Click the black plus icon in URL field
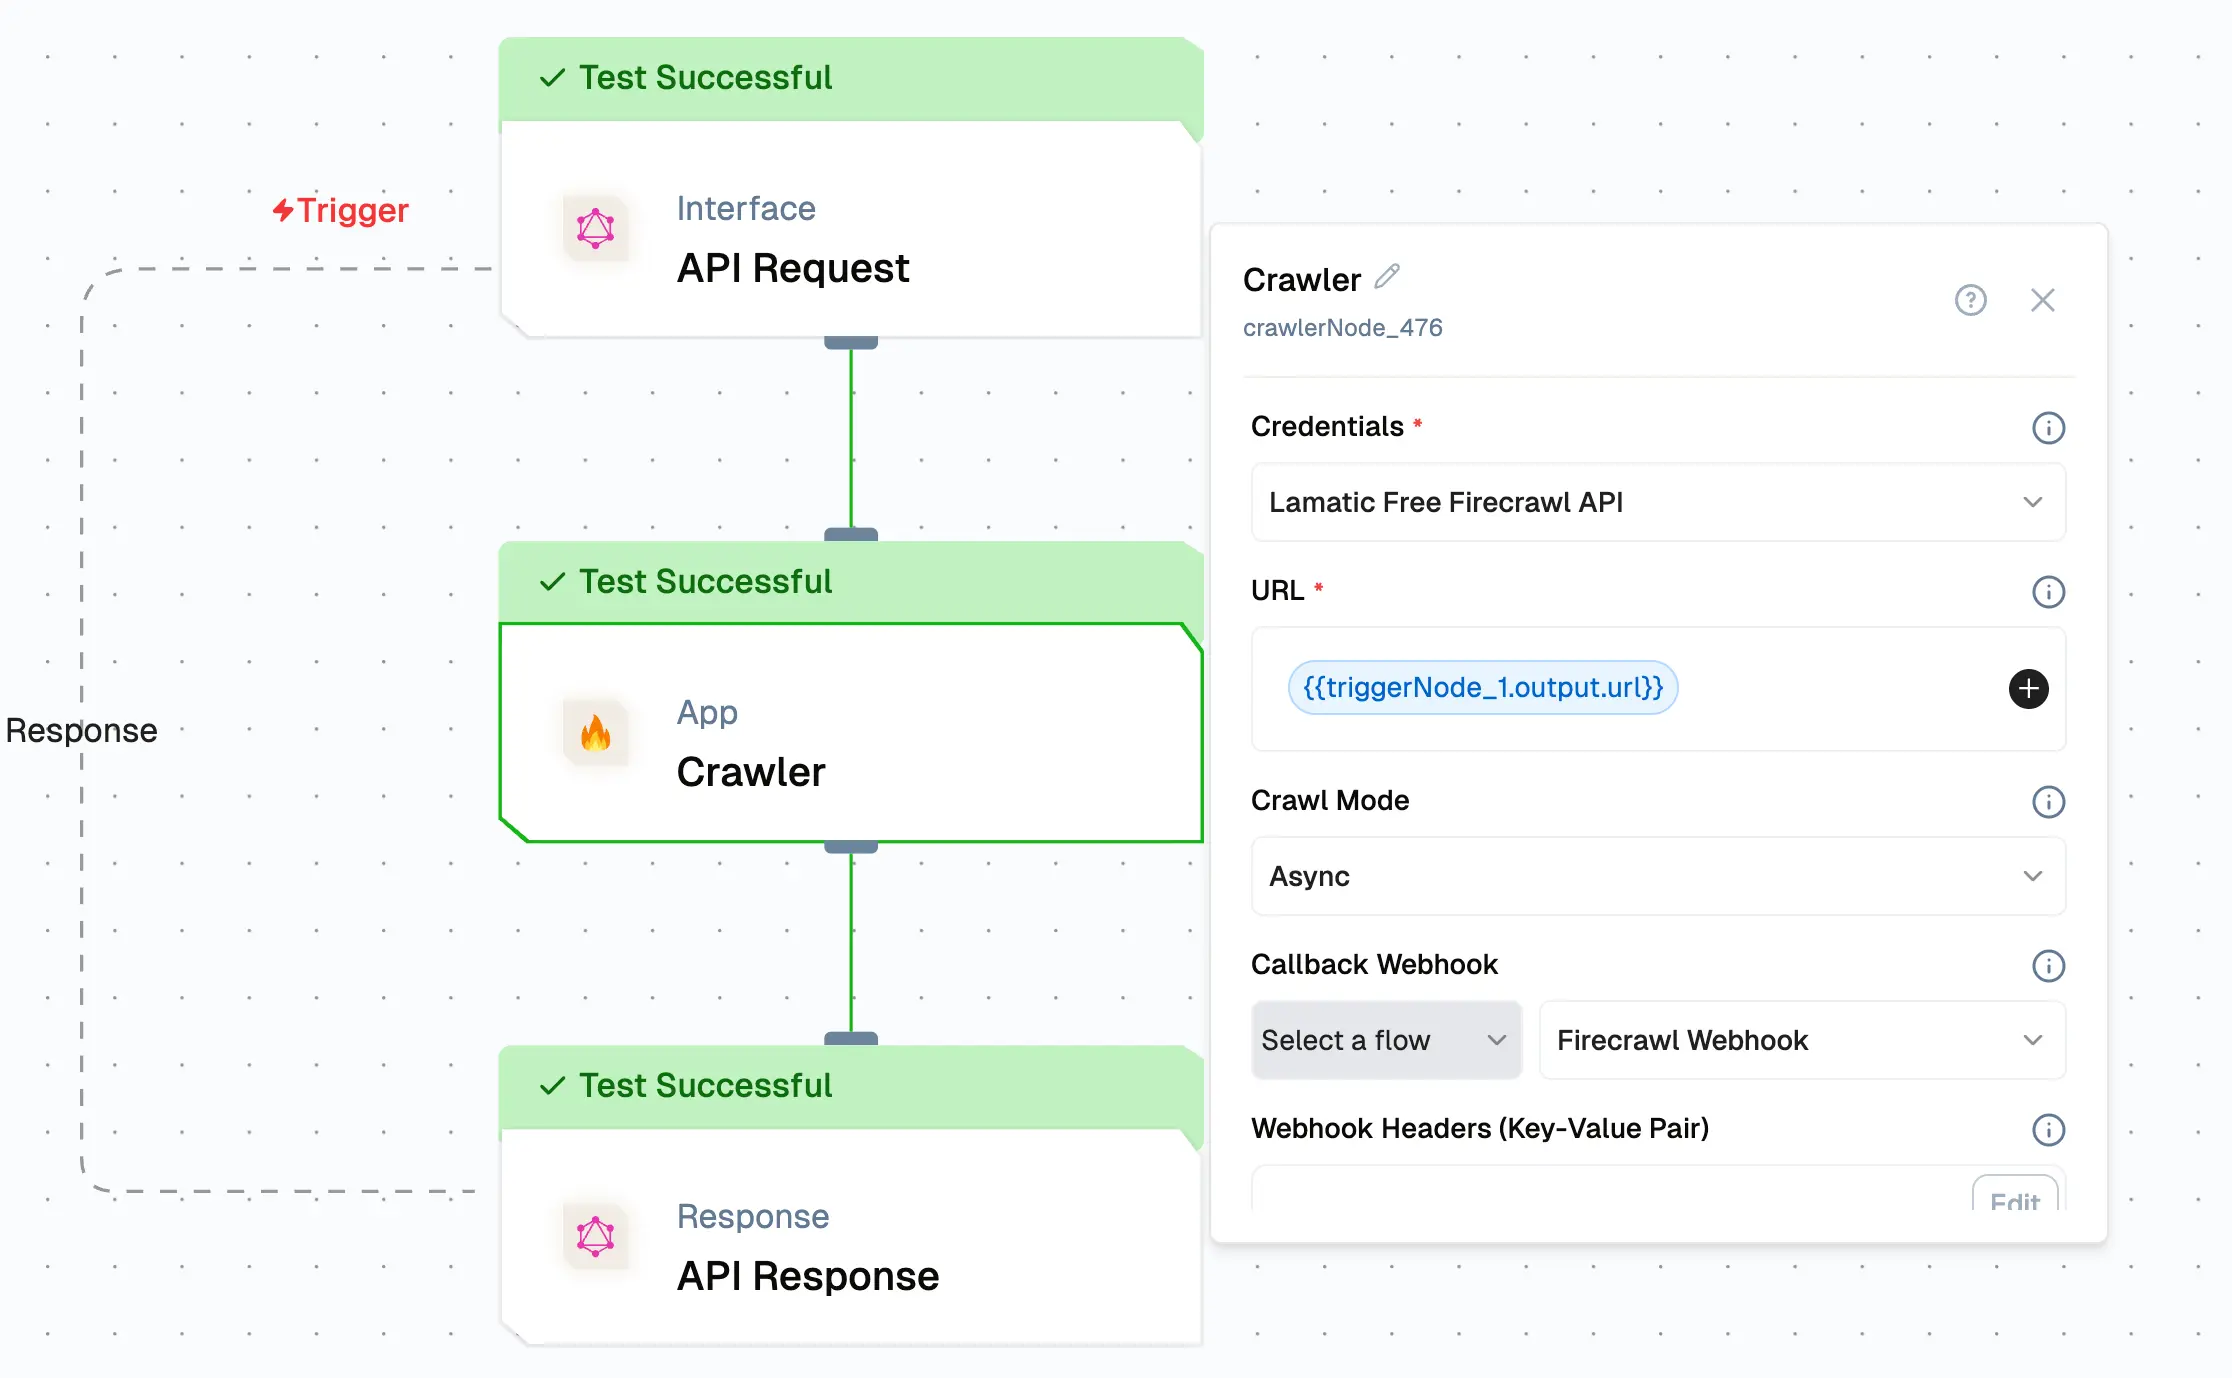 coord(2028,689)
